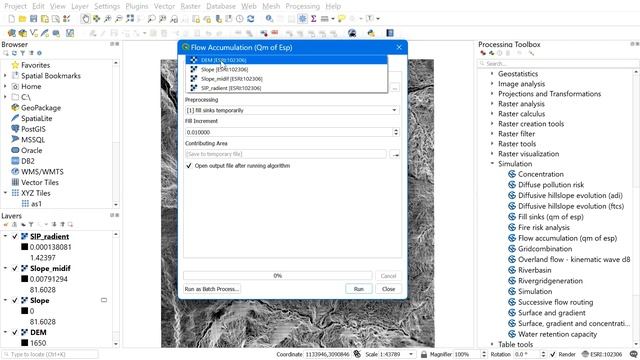Collapse the SIP_radient layer legend
Screen dimensions: 640x360
point(5,236)
